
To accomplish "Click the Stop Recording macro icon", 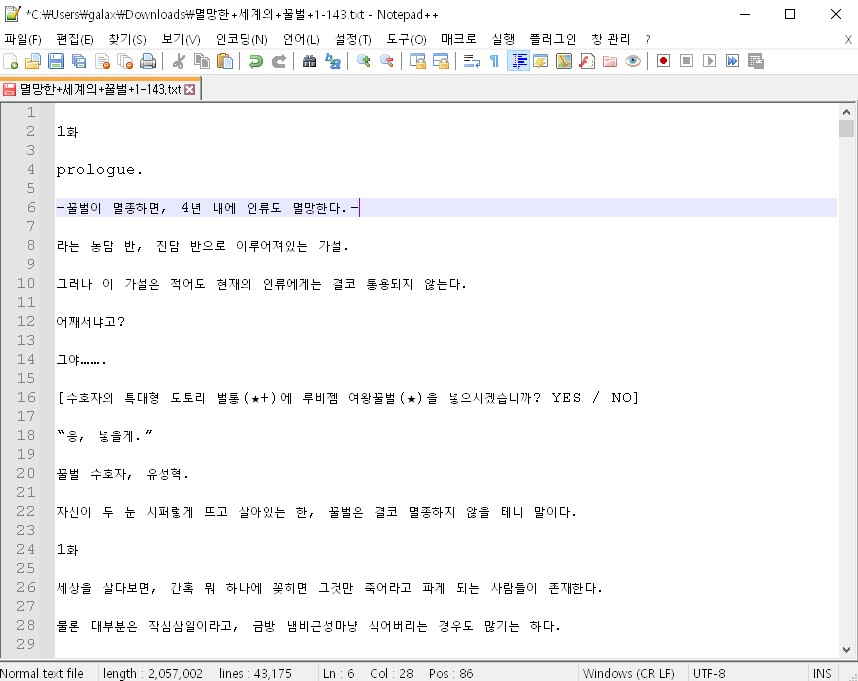I will 686,61.
